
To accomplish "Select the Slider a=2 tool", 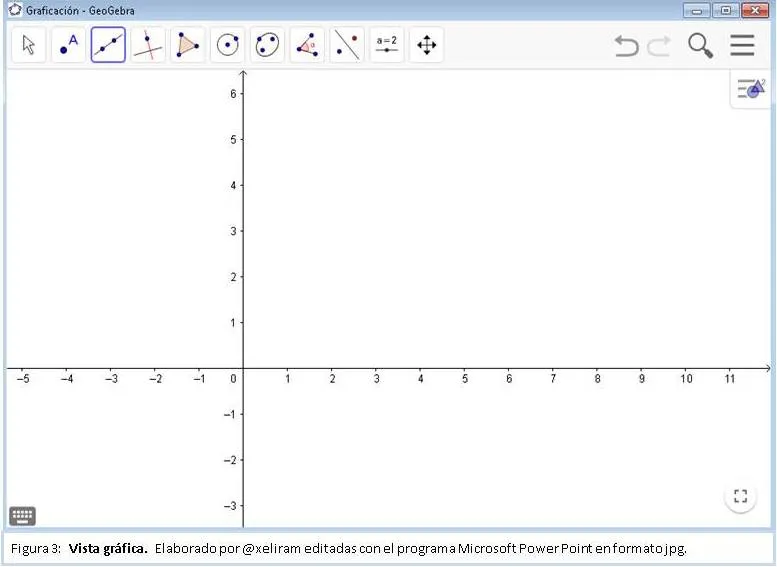I will (x=387, y=45).
